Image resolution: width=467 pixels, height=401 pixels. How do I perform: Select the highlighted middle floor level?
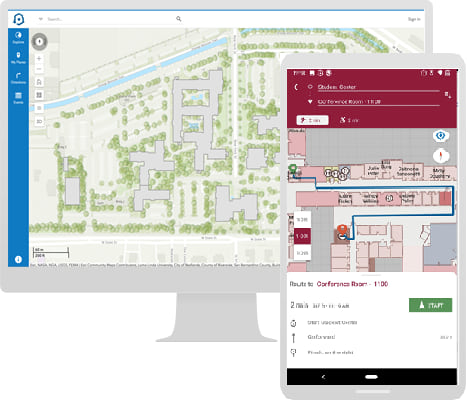click(302, 236)
